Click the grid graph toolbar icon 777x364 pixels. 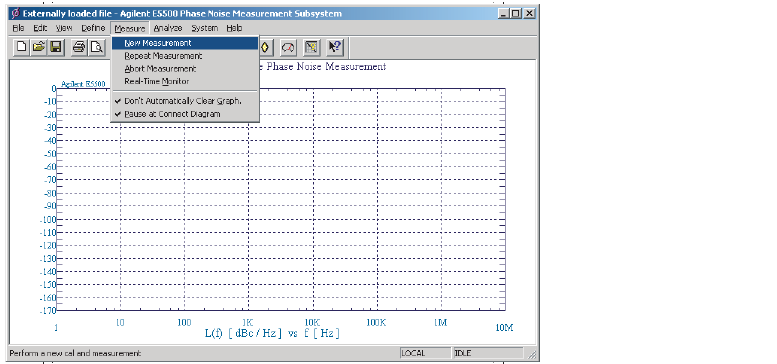tap(312, 48)
